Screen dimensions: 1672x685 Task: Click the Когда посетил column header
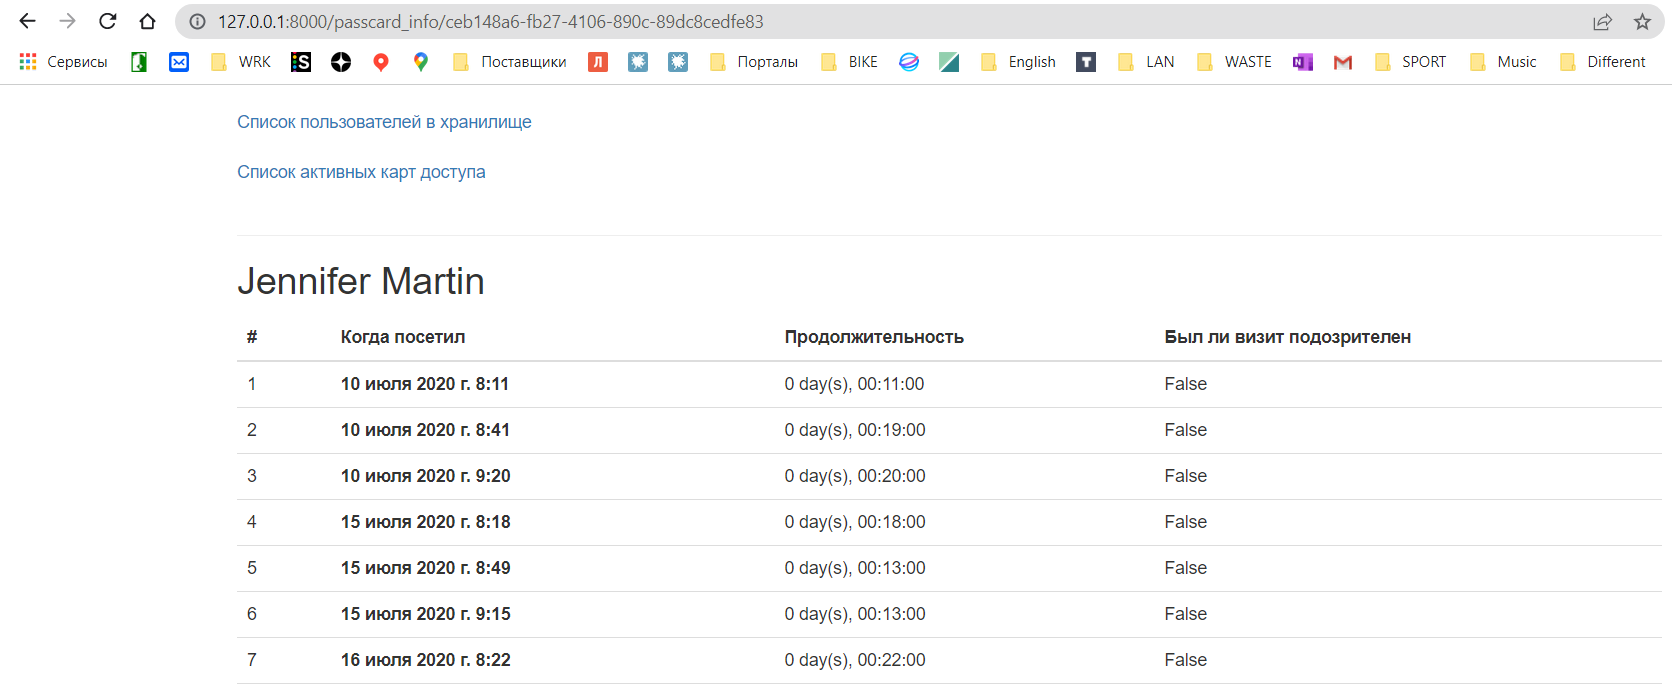click(403, 337)
